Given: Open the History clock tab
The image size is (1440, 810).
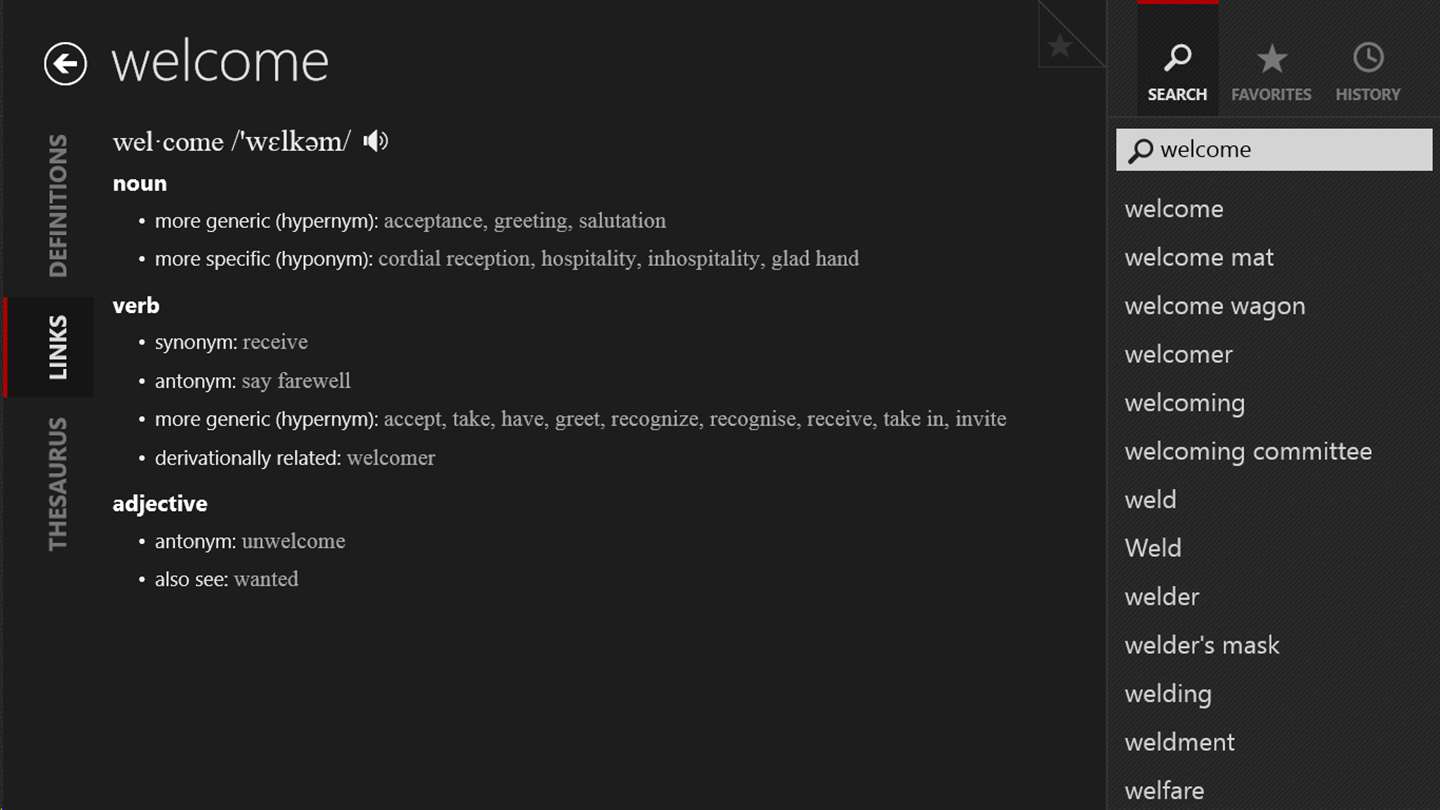Looking at the screenshot, I should 1367,70.
